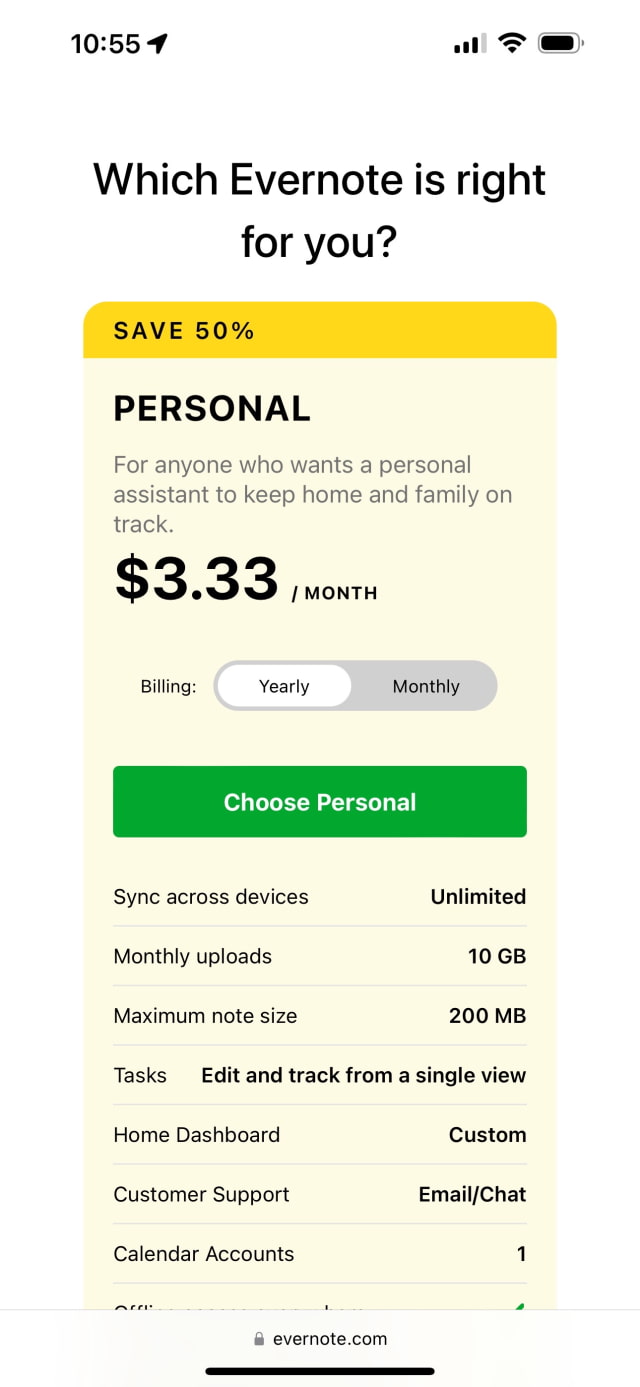This screenshot has height=1387, width=640.
Task: Tap the Wi-Fi status icon
Action: (512, 43)
